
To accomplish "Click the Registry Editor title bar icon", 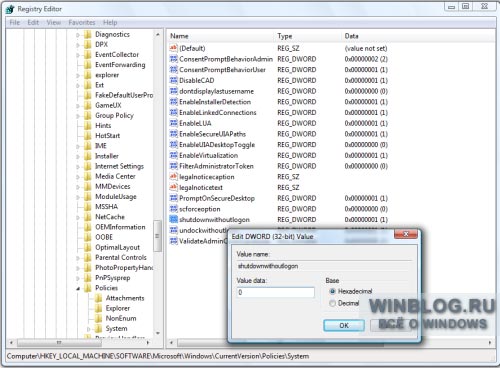I will [x=10, y=9].
